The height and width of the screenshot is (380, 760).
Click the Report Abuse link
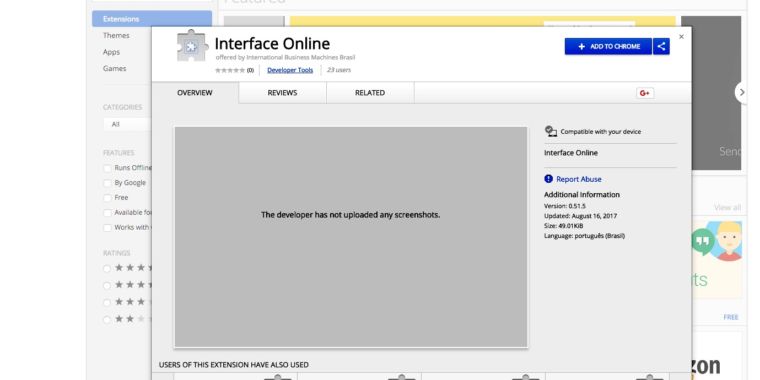[x=579, y=179]
